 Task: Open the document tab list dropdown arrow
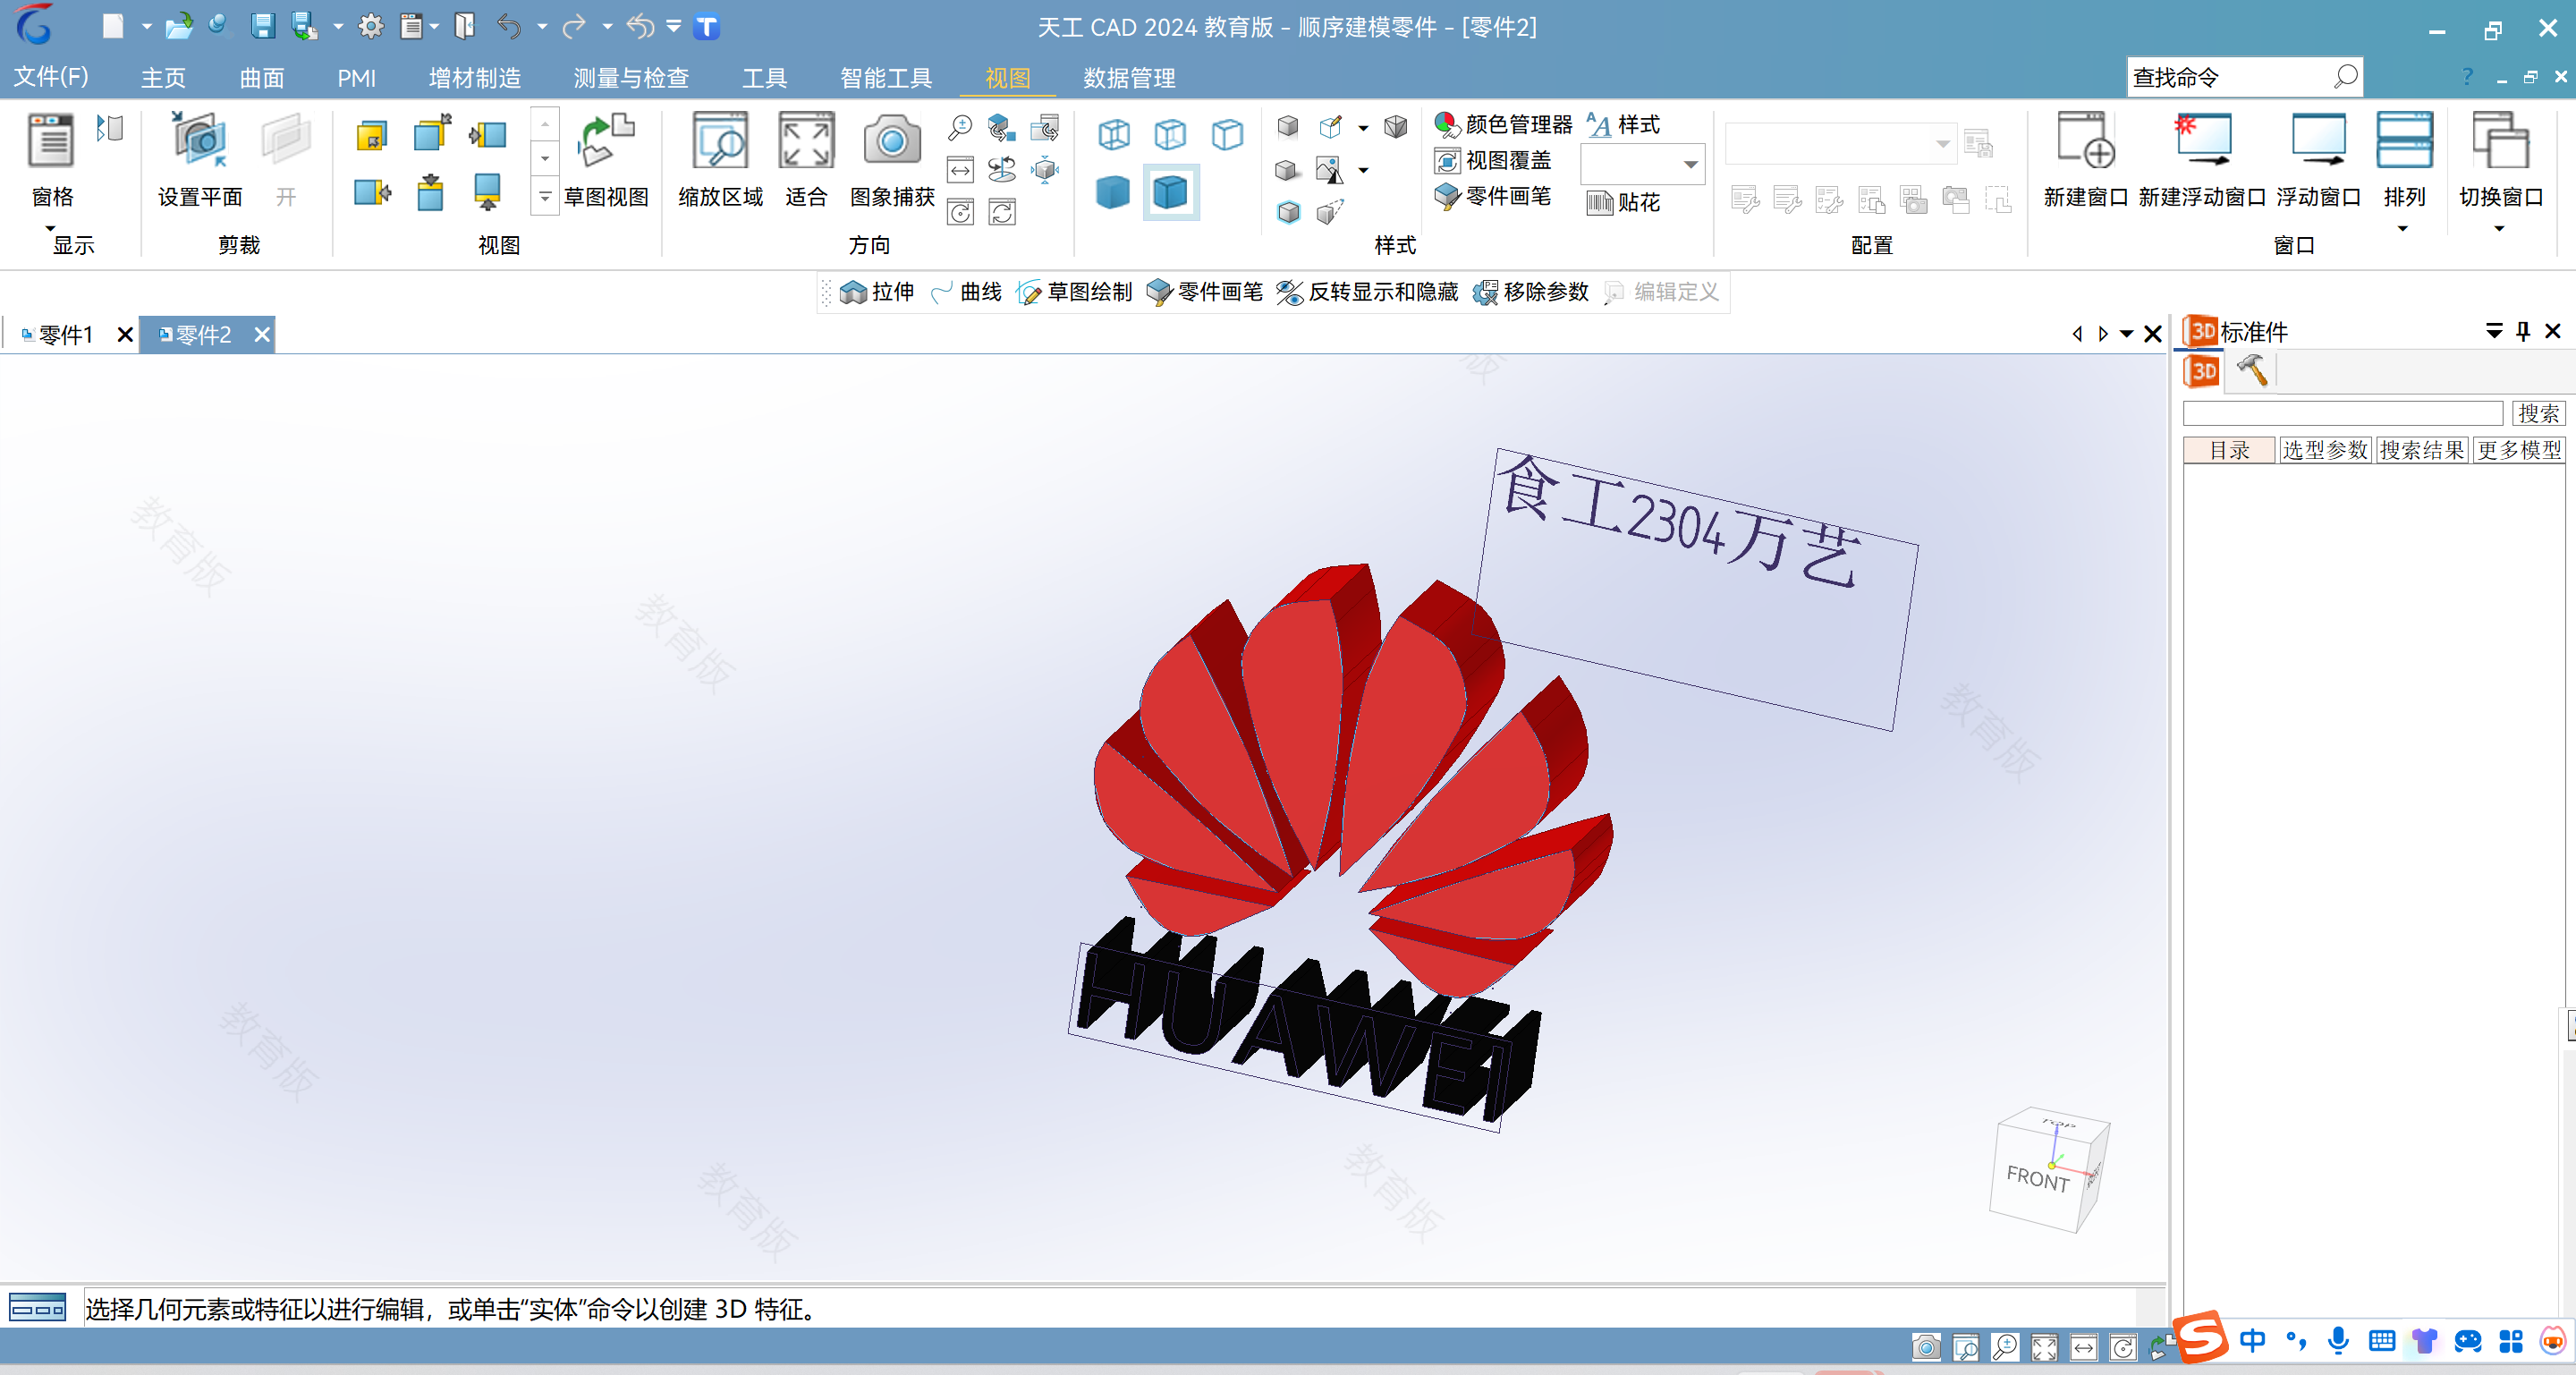pos(2126,334)
